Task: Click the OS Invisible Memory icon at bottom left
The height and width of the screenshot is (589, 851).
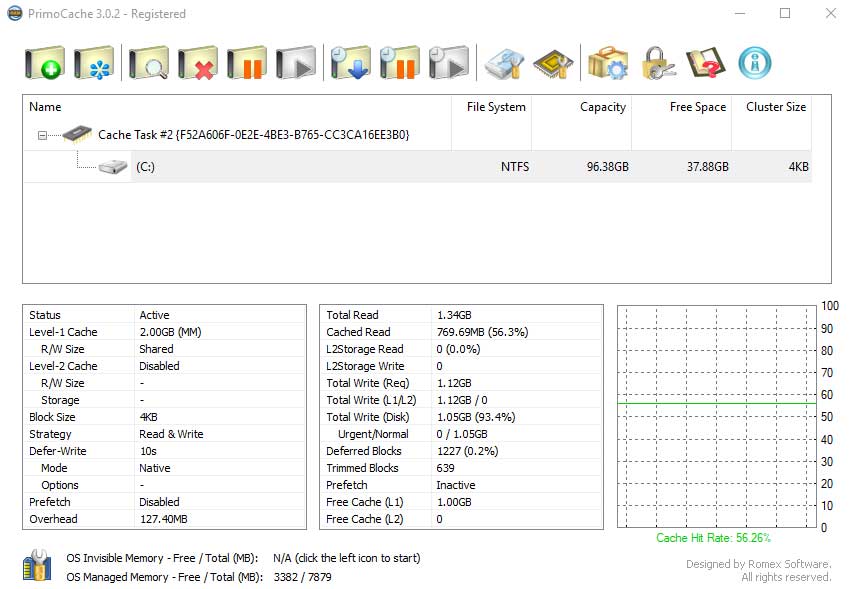Action: [37, 565]
